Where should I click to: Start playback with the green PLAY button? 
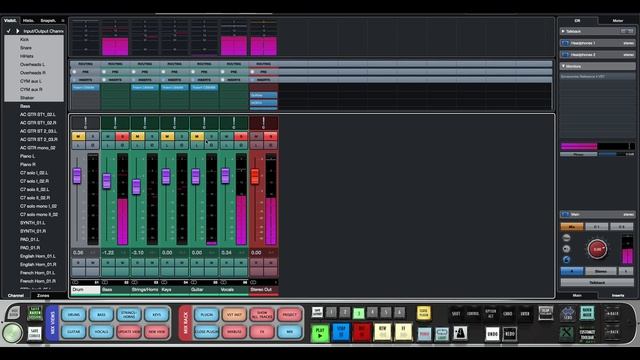[320, 333]
